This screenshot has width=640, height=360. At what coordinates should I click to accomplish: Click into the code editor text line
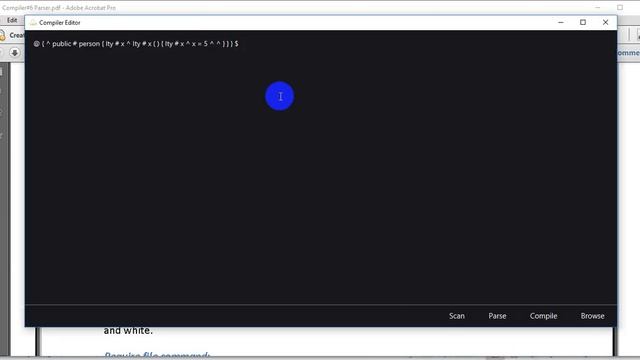(136, 44)
